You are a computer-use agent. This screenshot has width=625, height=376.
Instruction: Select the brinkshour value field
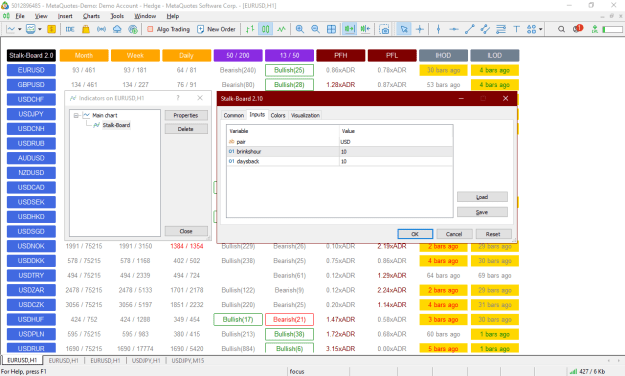396,152
